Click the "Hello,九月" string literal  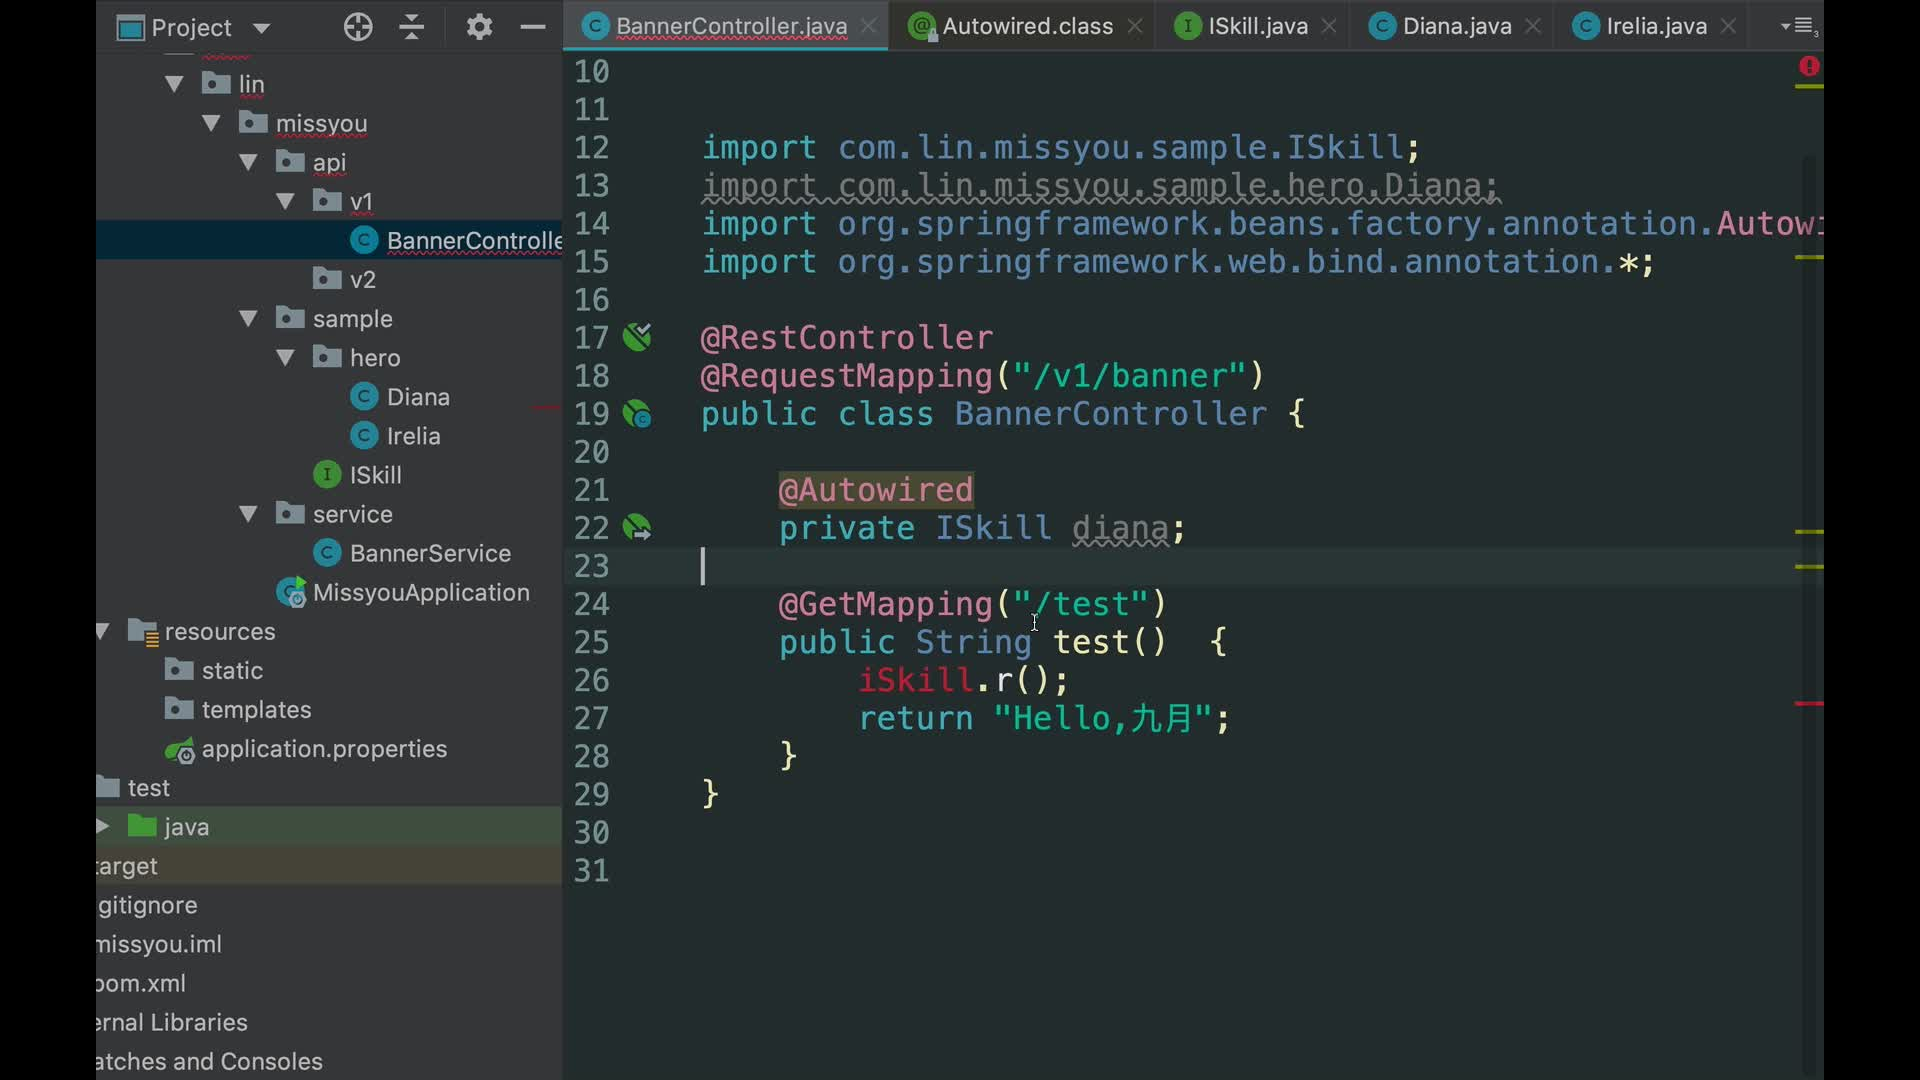coord(1102,718)
